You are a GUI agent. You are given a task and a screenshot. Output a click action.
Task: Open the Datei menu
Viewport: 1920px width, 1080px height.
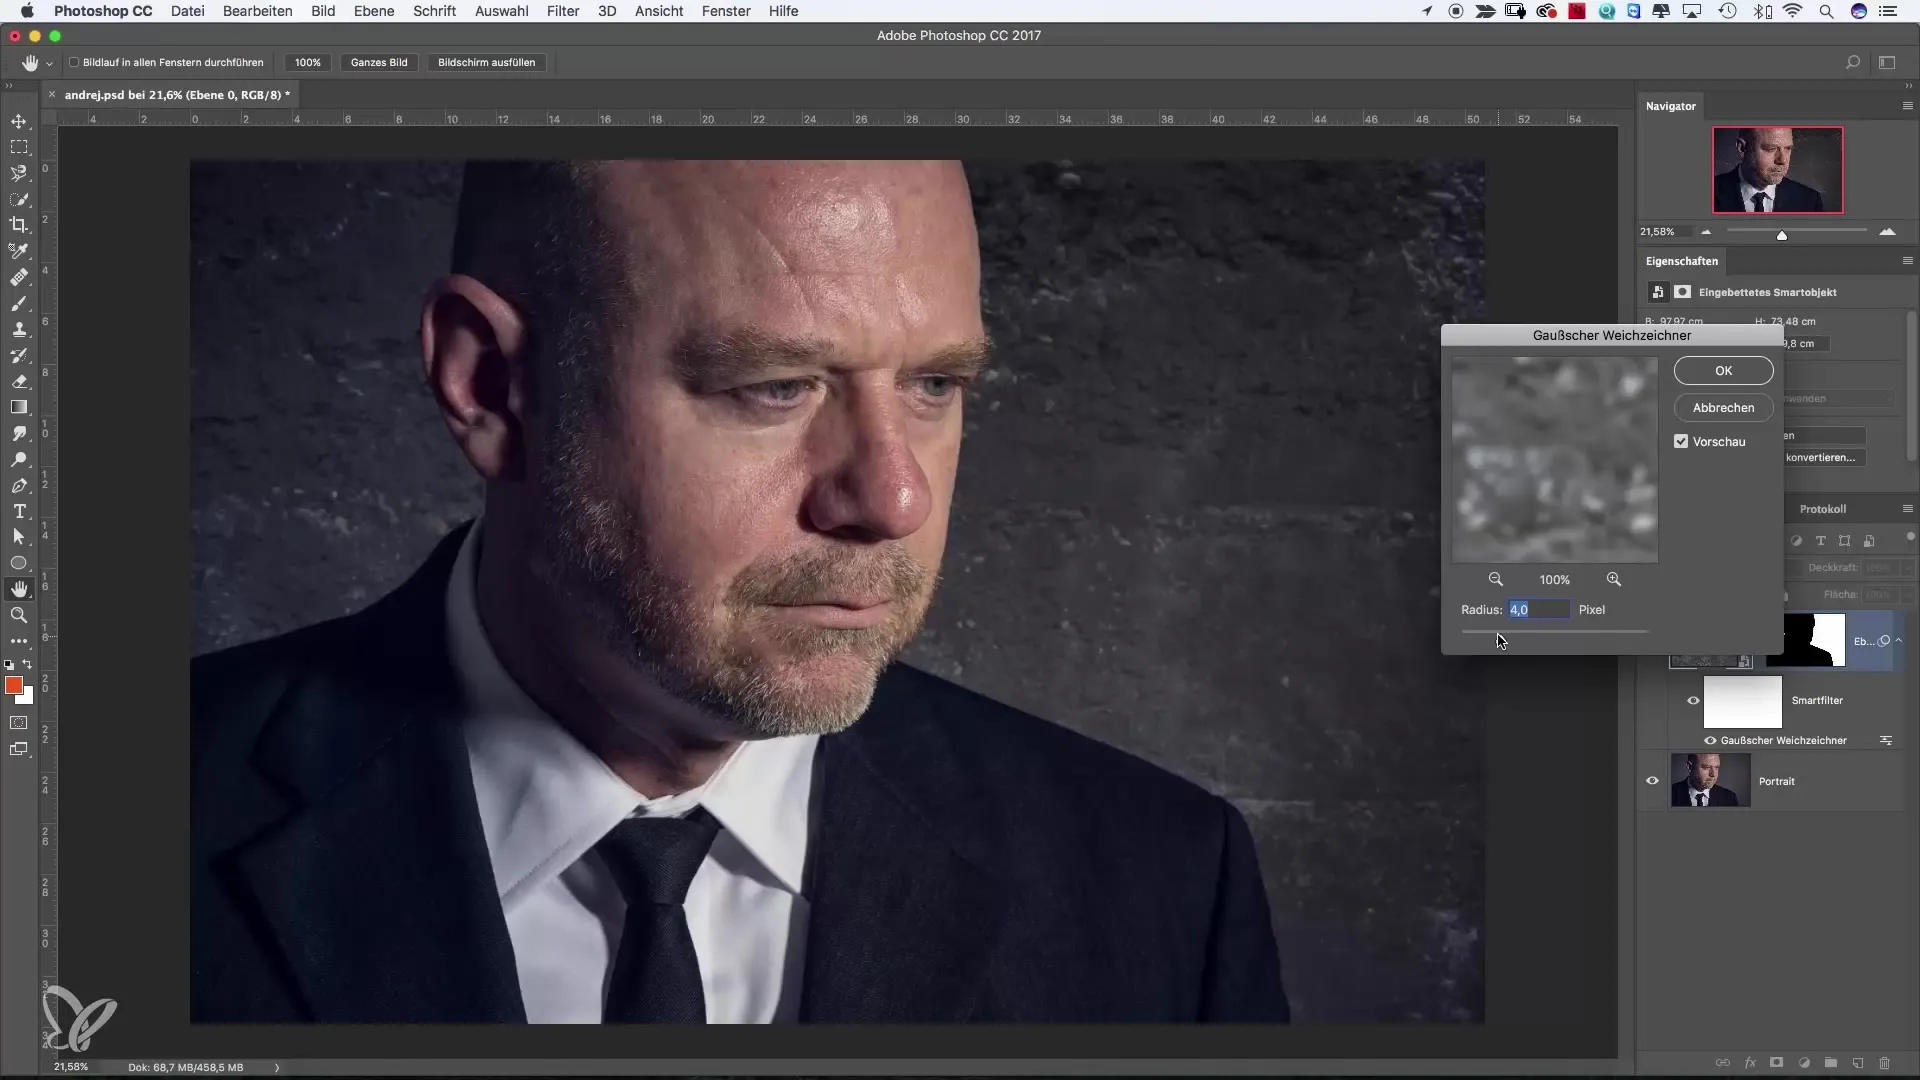coord(188,11)
